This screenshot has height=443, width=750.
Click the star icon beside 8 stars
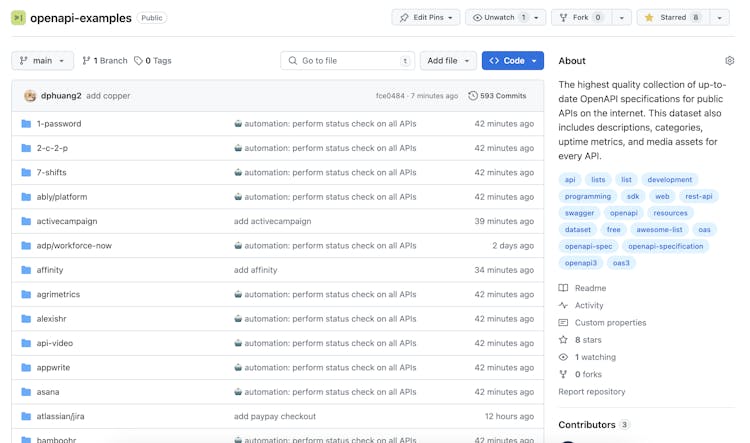563,340
